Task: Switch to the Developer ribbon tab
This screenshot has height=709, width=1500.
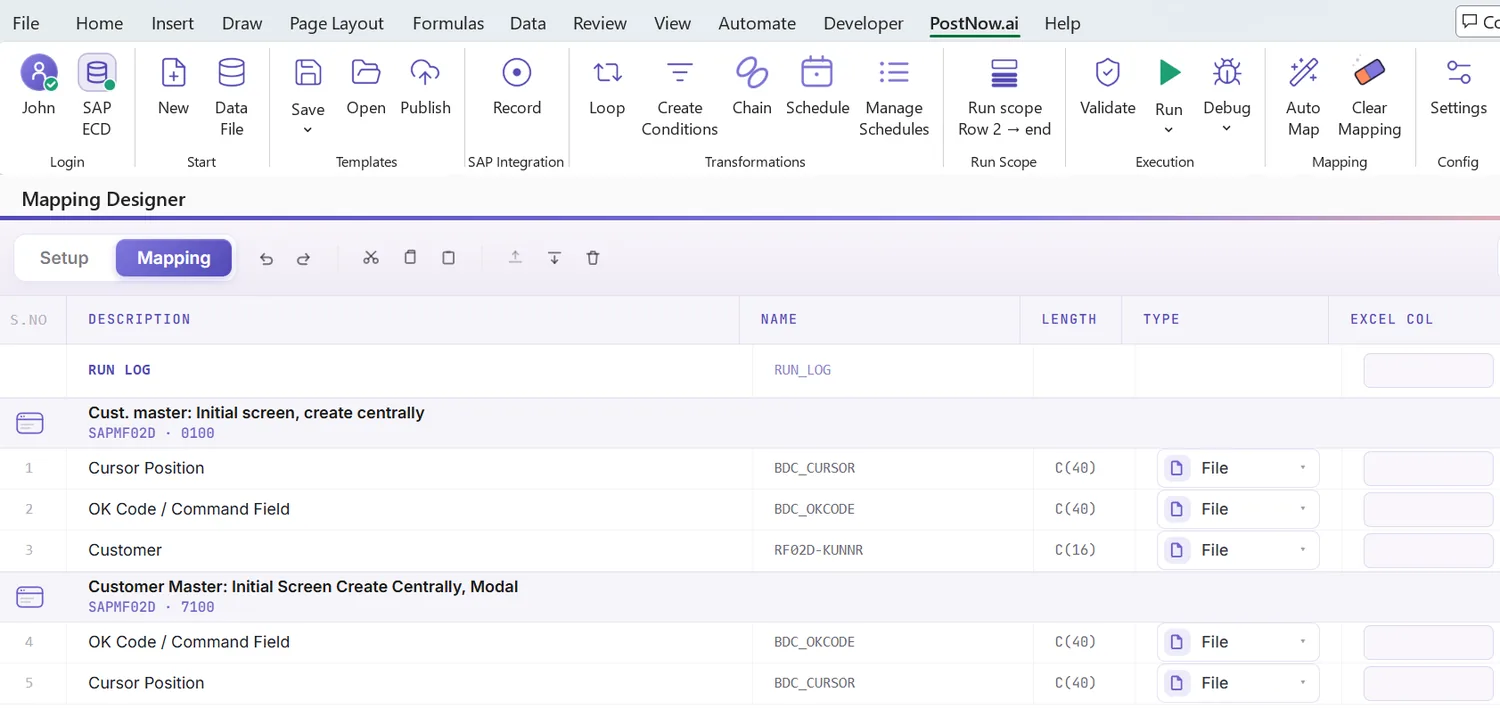Action: 863,23
